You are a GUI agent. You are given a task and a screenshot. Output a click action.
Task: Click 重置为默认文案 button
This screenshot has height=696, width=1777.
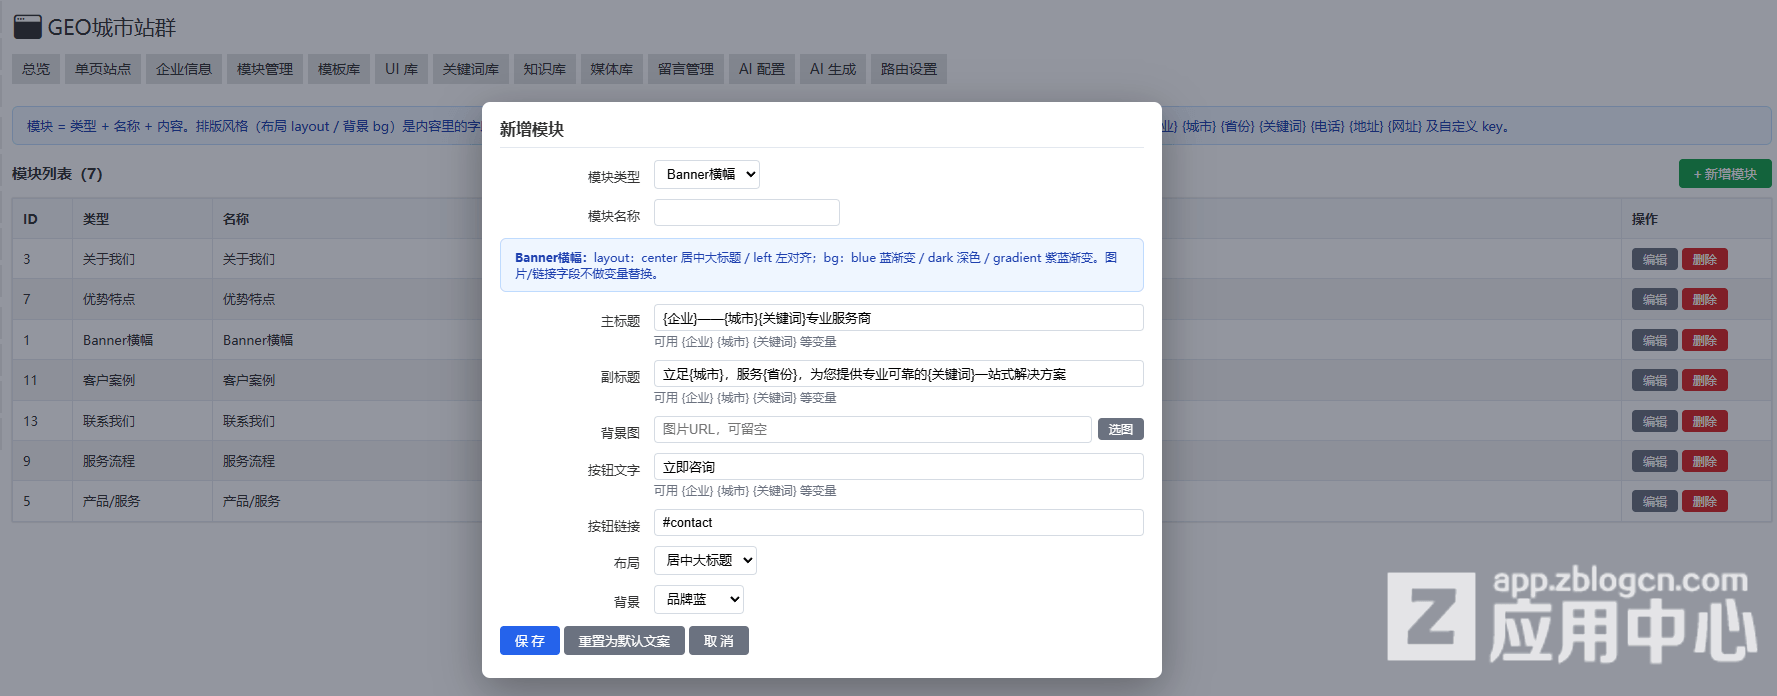624,641
